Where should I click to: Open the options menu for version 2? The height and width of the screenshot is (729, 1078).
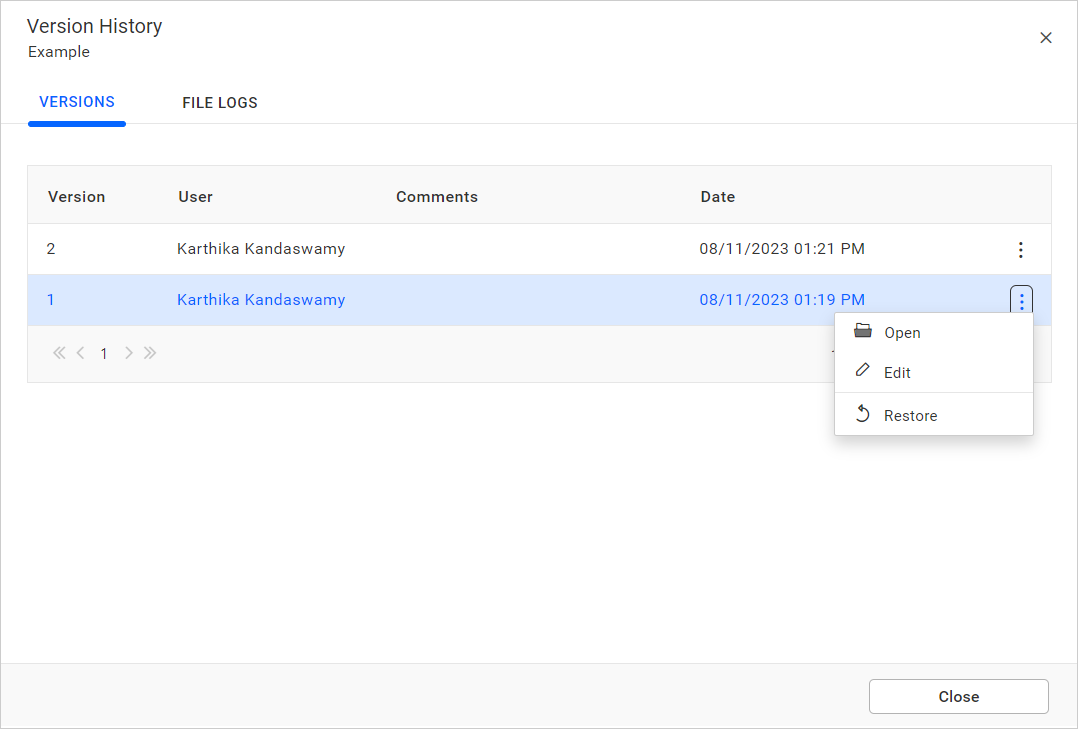pos(1020,250)
